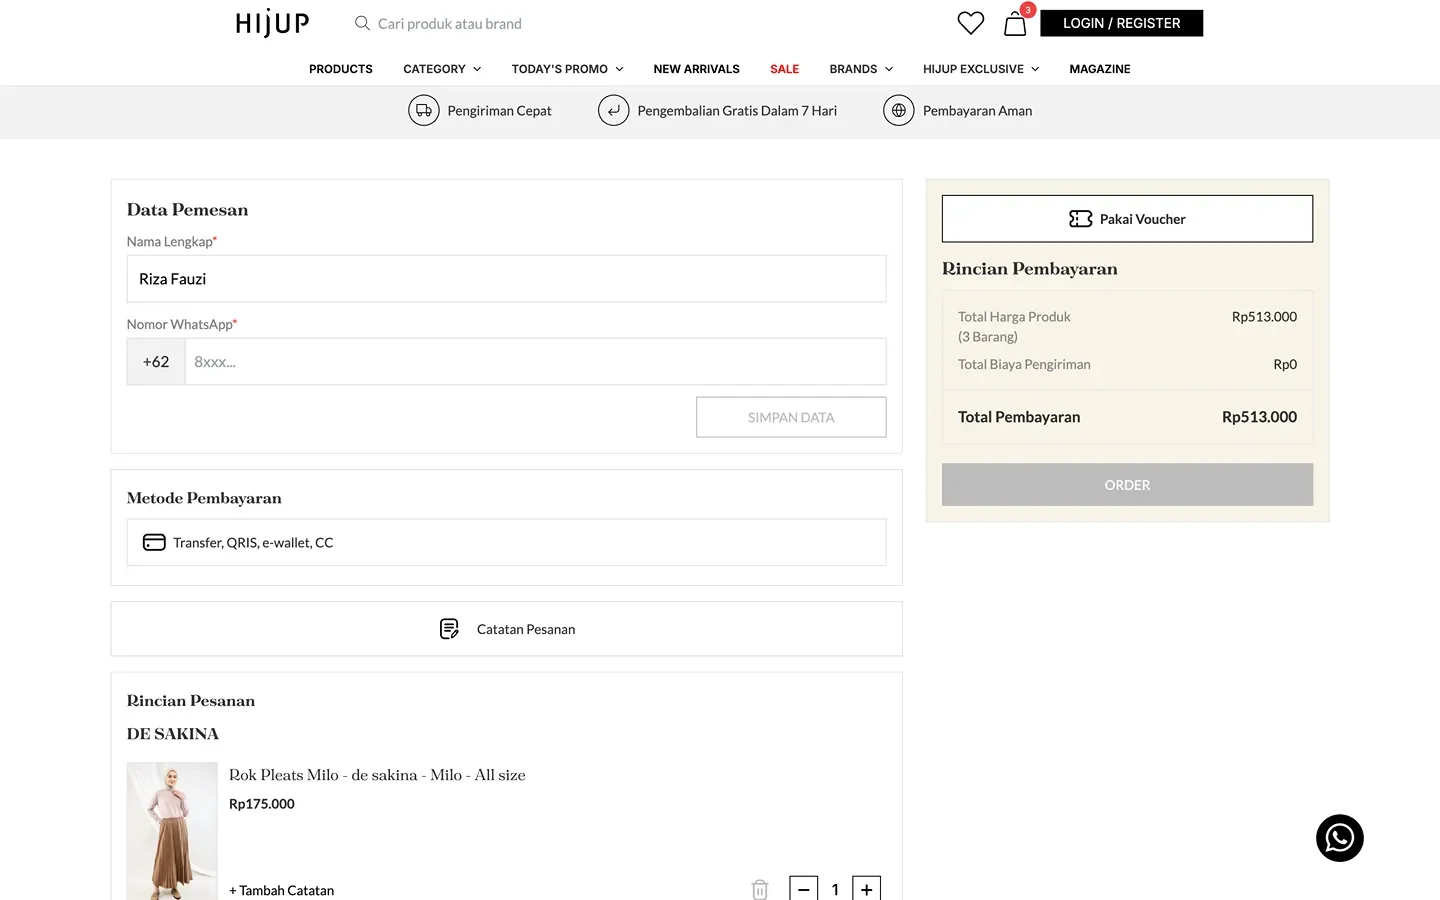Click the search magnifier icon

(362, 23)
